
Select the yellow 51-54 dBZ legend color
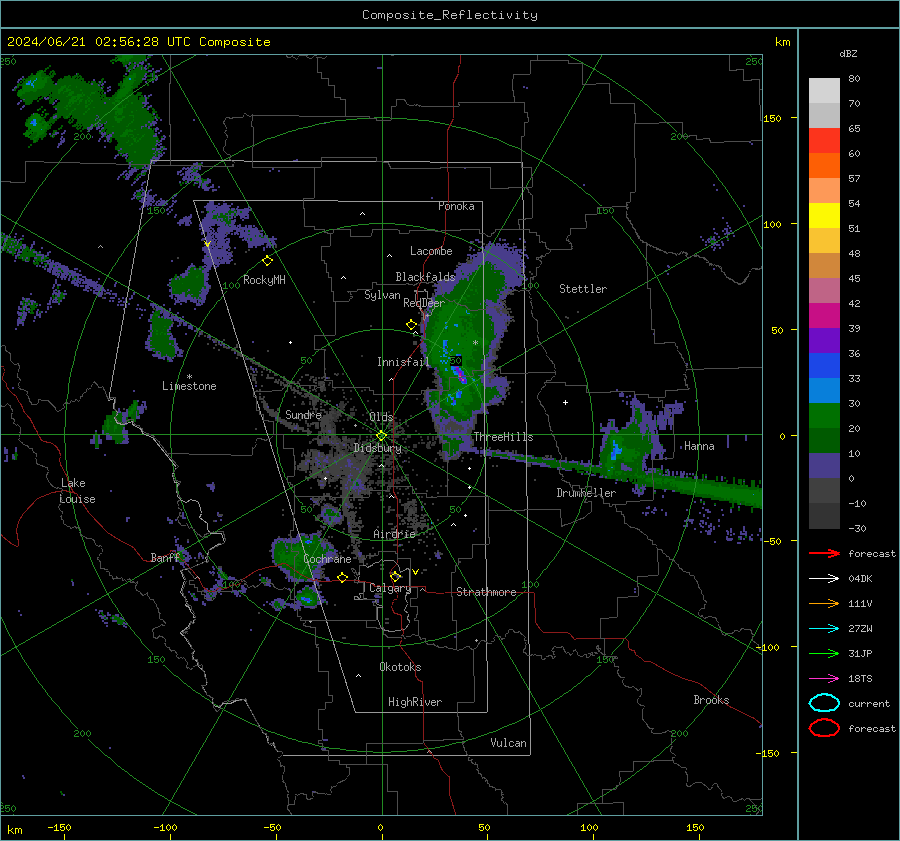[x=824, y=215]
